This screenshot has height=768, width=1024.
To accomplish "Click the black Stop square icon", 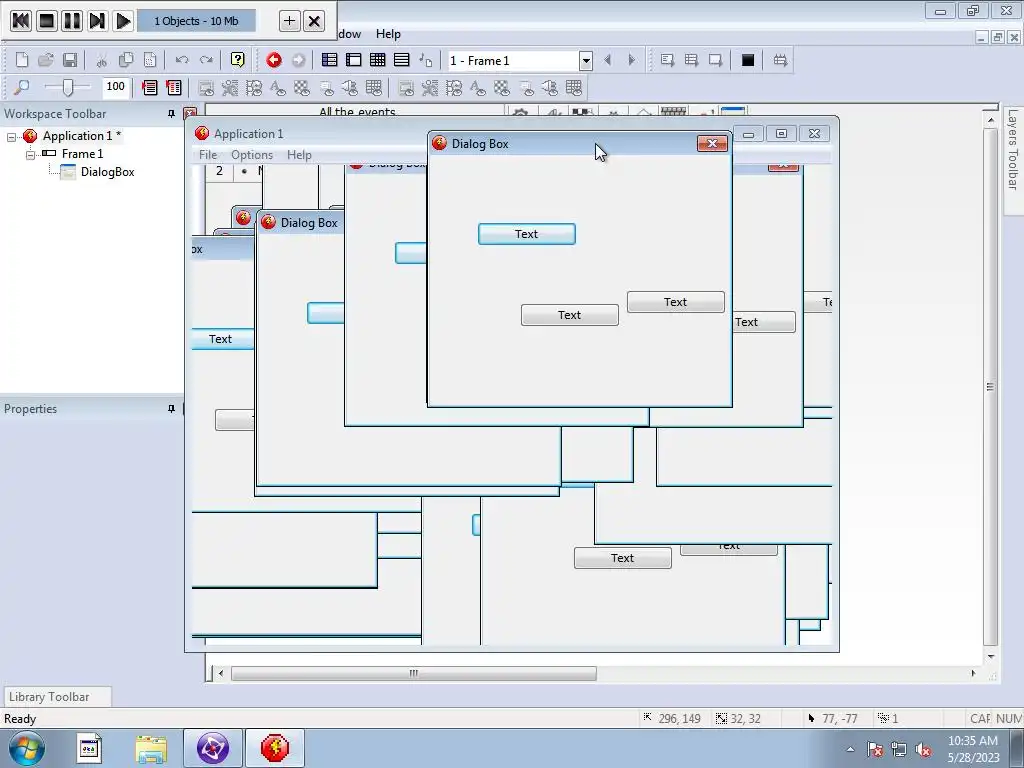I will coord(748,61).
